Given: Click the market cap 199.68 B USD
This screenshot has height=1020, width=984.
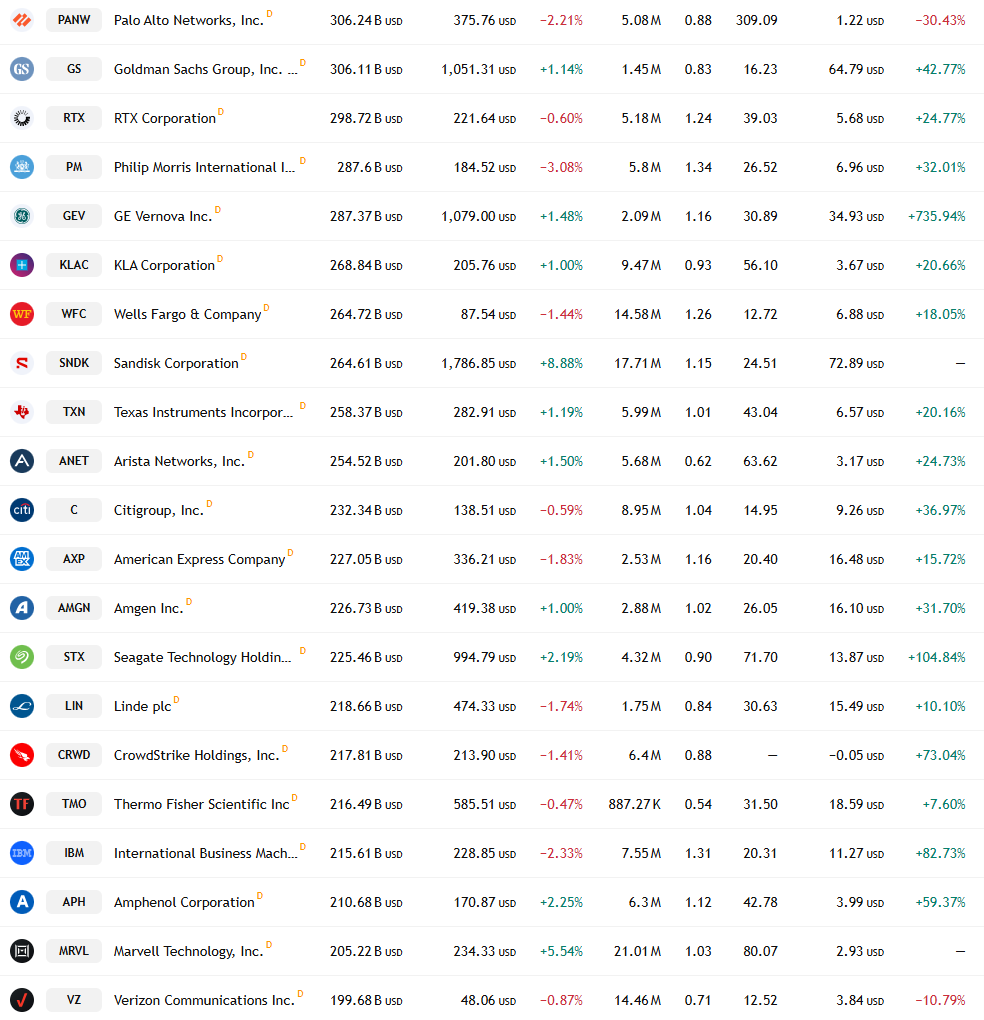Looking at the screenshot, I should 366,1000.
